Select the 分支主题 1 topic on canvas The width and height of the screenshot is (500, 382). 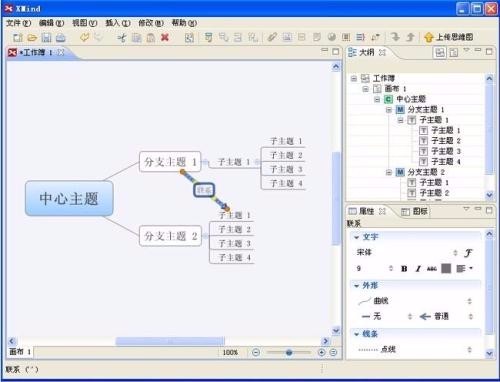click(170, 162)
